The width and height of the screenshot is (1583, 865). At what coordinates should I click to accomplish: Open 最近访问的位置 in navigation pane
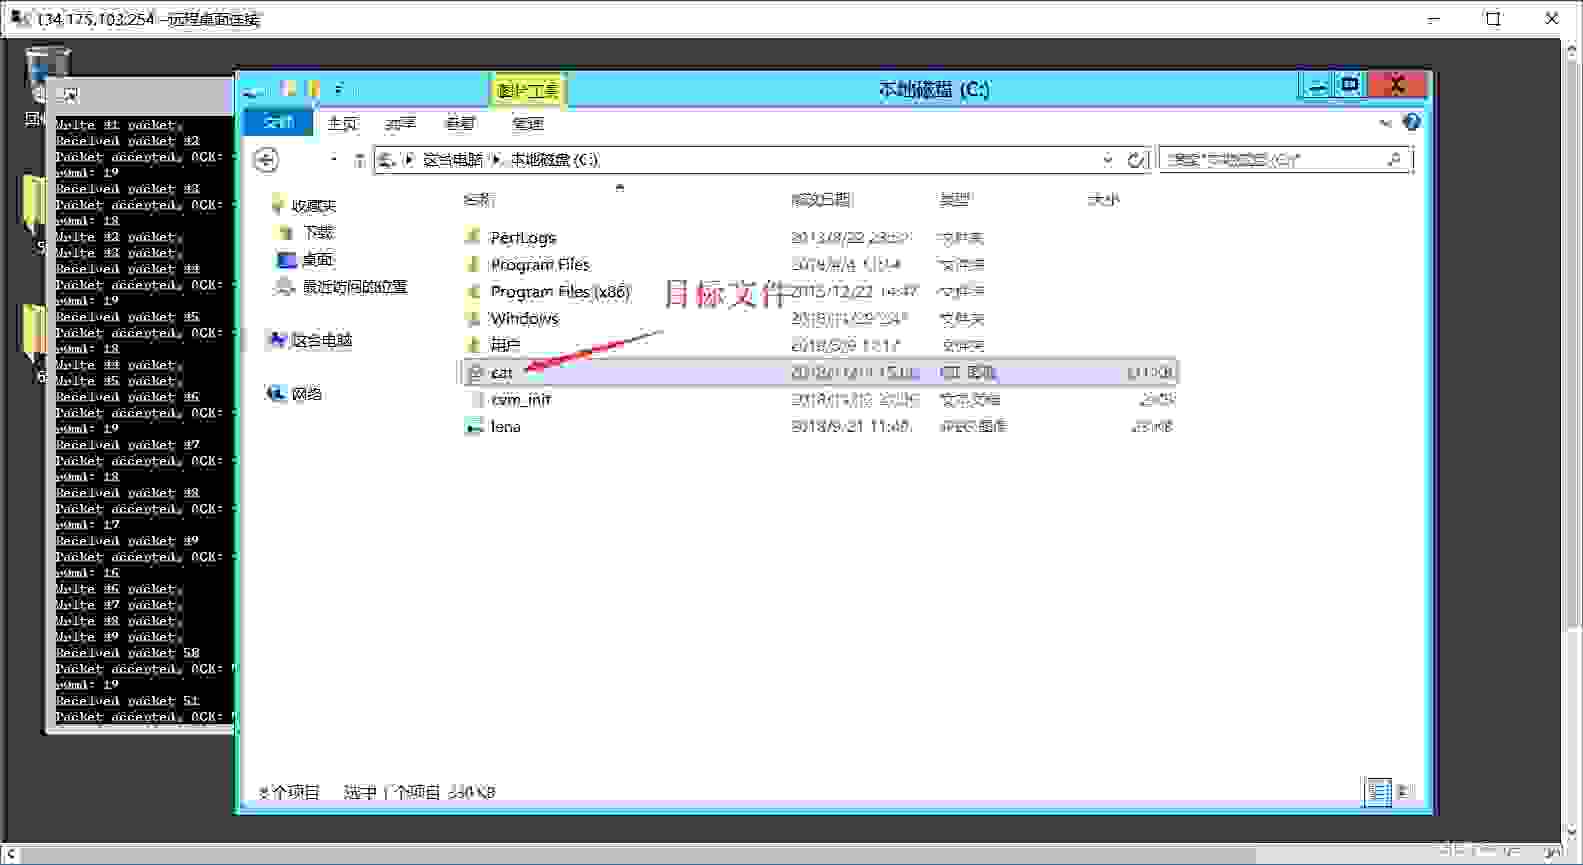coord(355,287)
